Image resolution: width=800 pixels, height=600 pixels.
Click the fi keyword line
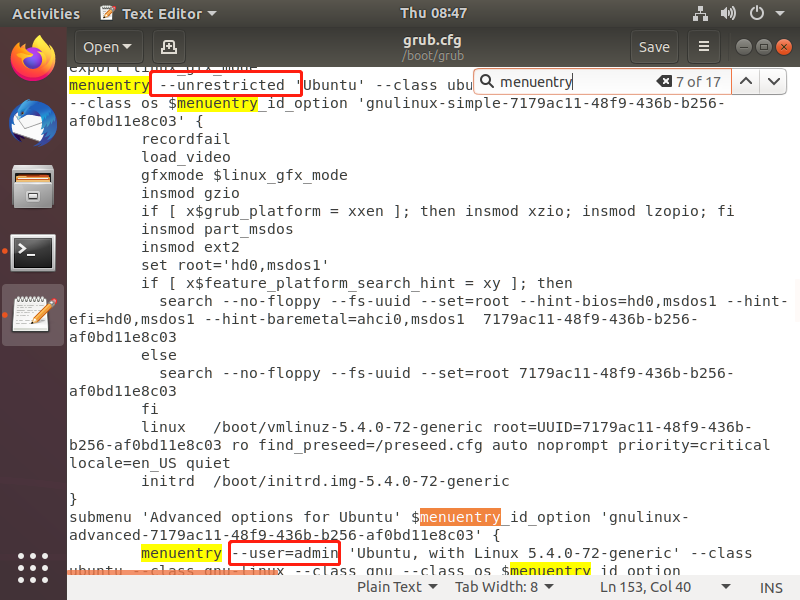point(150,409)
